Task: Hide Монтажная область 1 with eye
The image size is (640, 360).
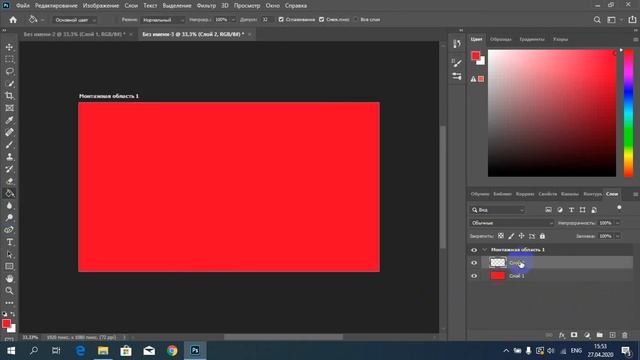Action: [474, 250]
